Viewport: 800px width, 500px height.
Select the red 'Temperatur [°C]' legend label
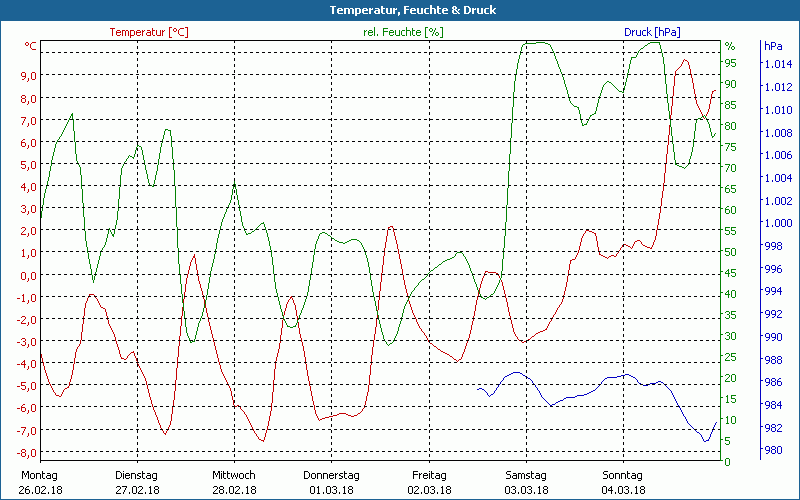(149, 32)
